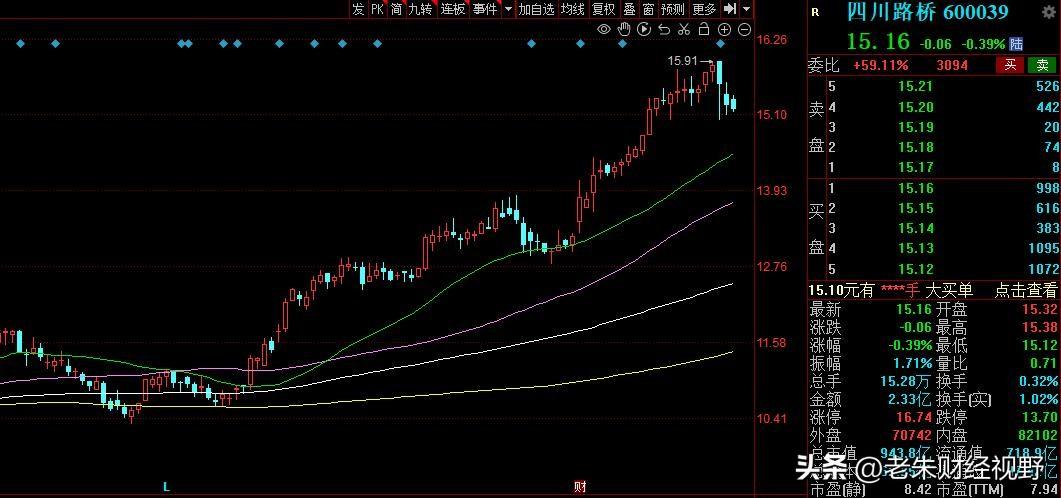Image resolution: width=1061 pixels, height=498 pixels.
Task: Select buy level 5 price 15.12
Action: click(x=916, y=269)
